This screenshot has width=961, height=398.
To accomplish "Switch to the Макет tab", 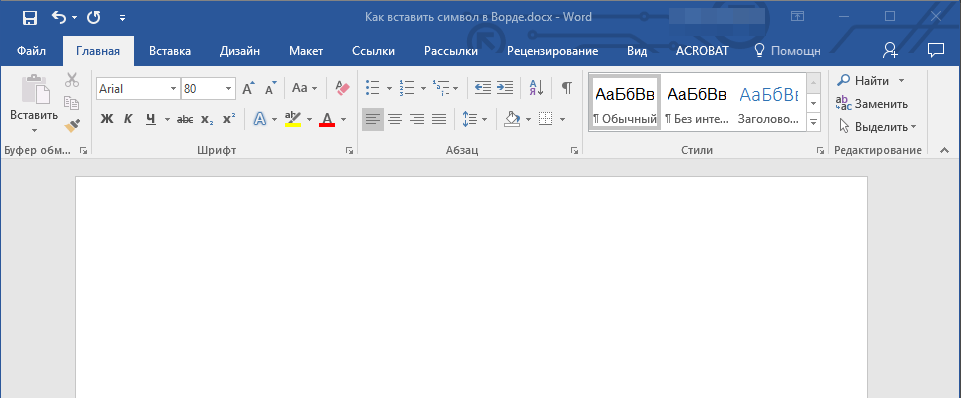I will 306,51.
